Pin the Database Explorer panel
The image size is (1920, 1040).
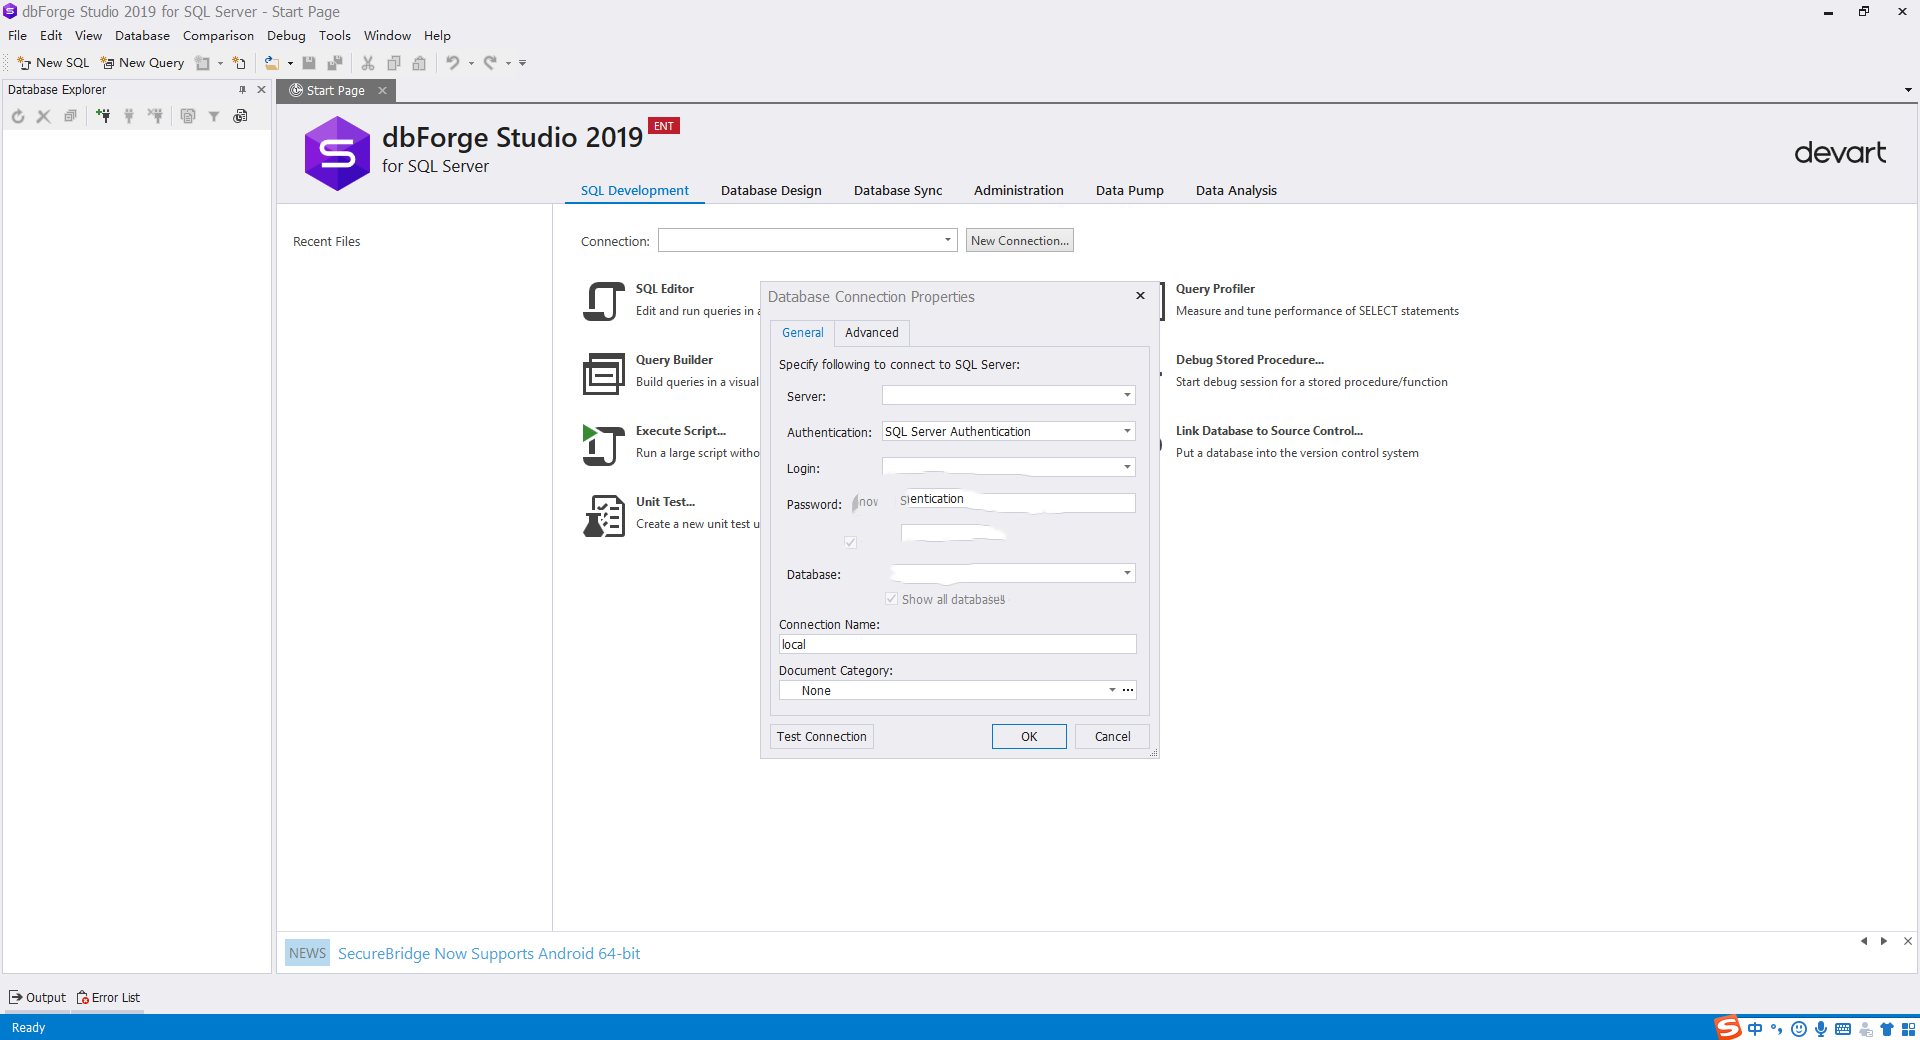coord(242,90)
